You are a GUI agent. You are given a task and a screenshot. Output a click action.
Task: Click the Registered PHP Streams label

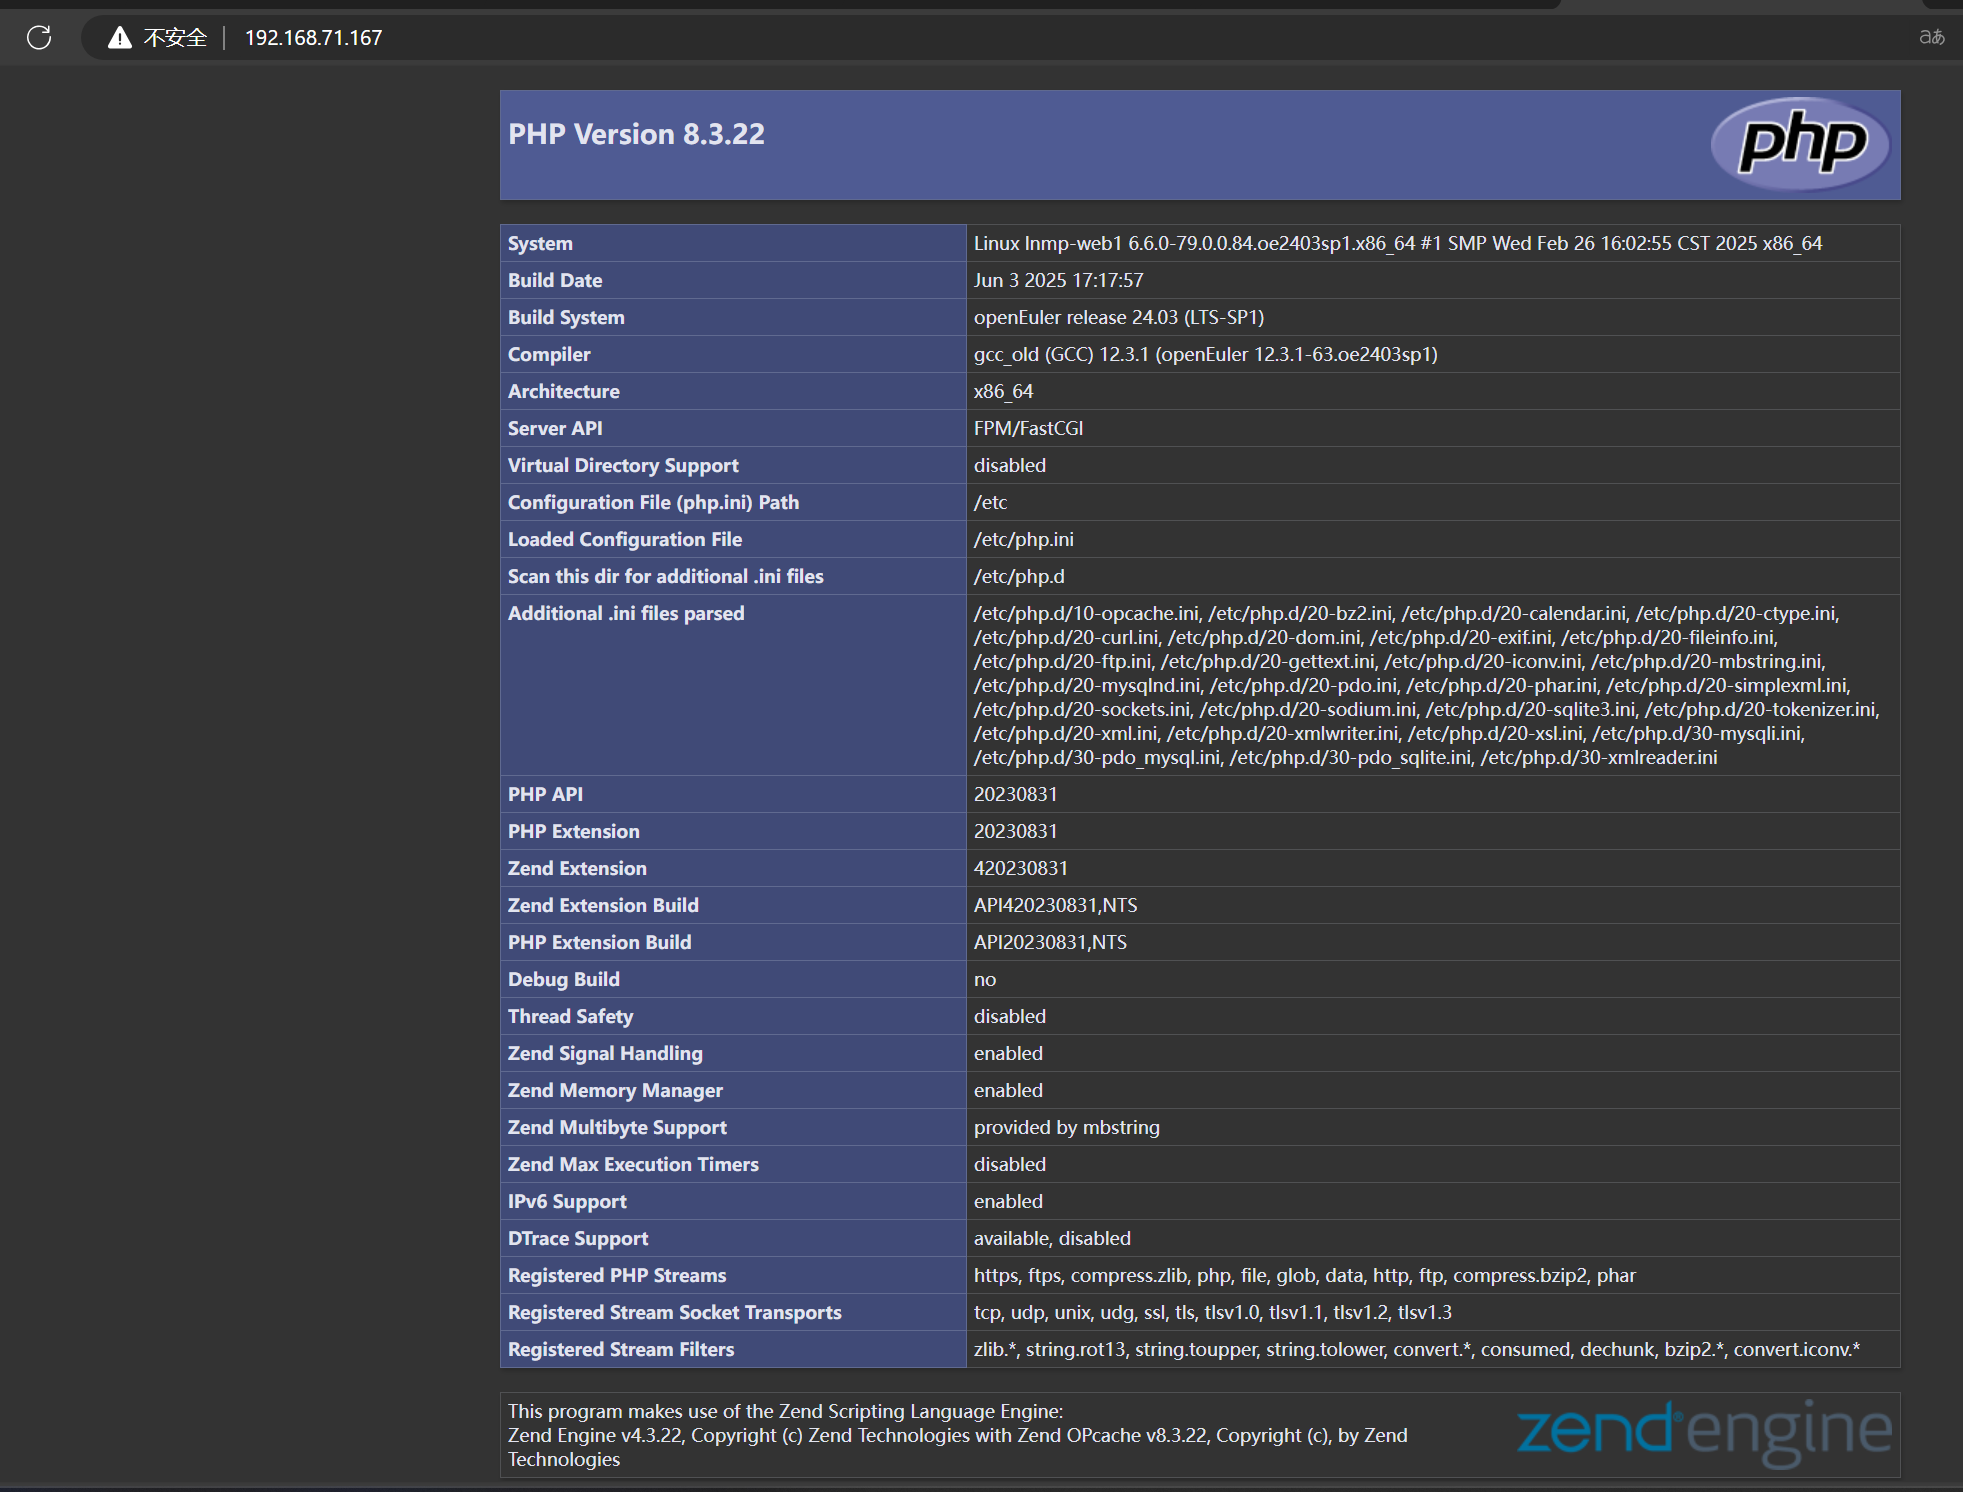point(617,1275)
